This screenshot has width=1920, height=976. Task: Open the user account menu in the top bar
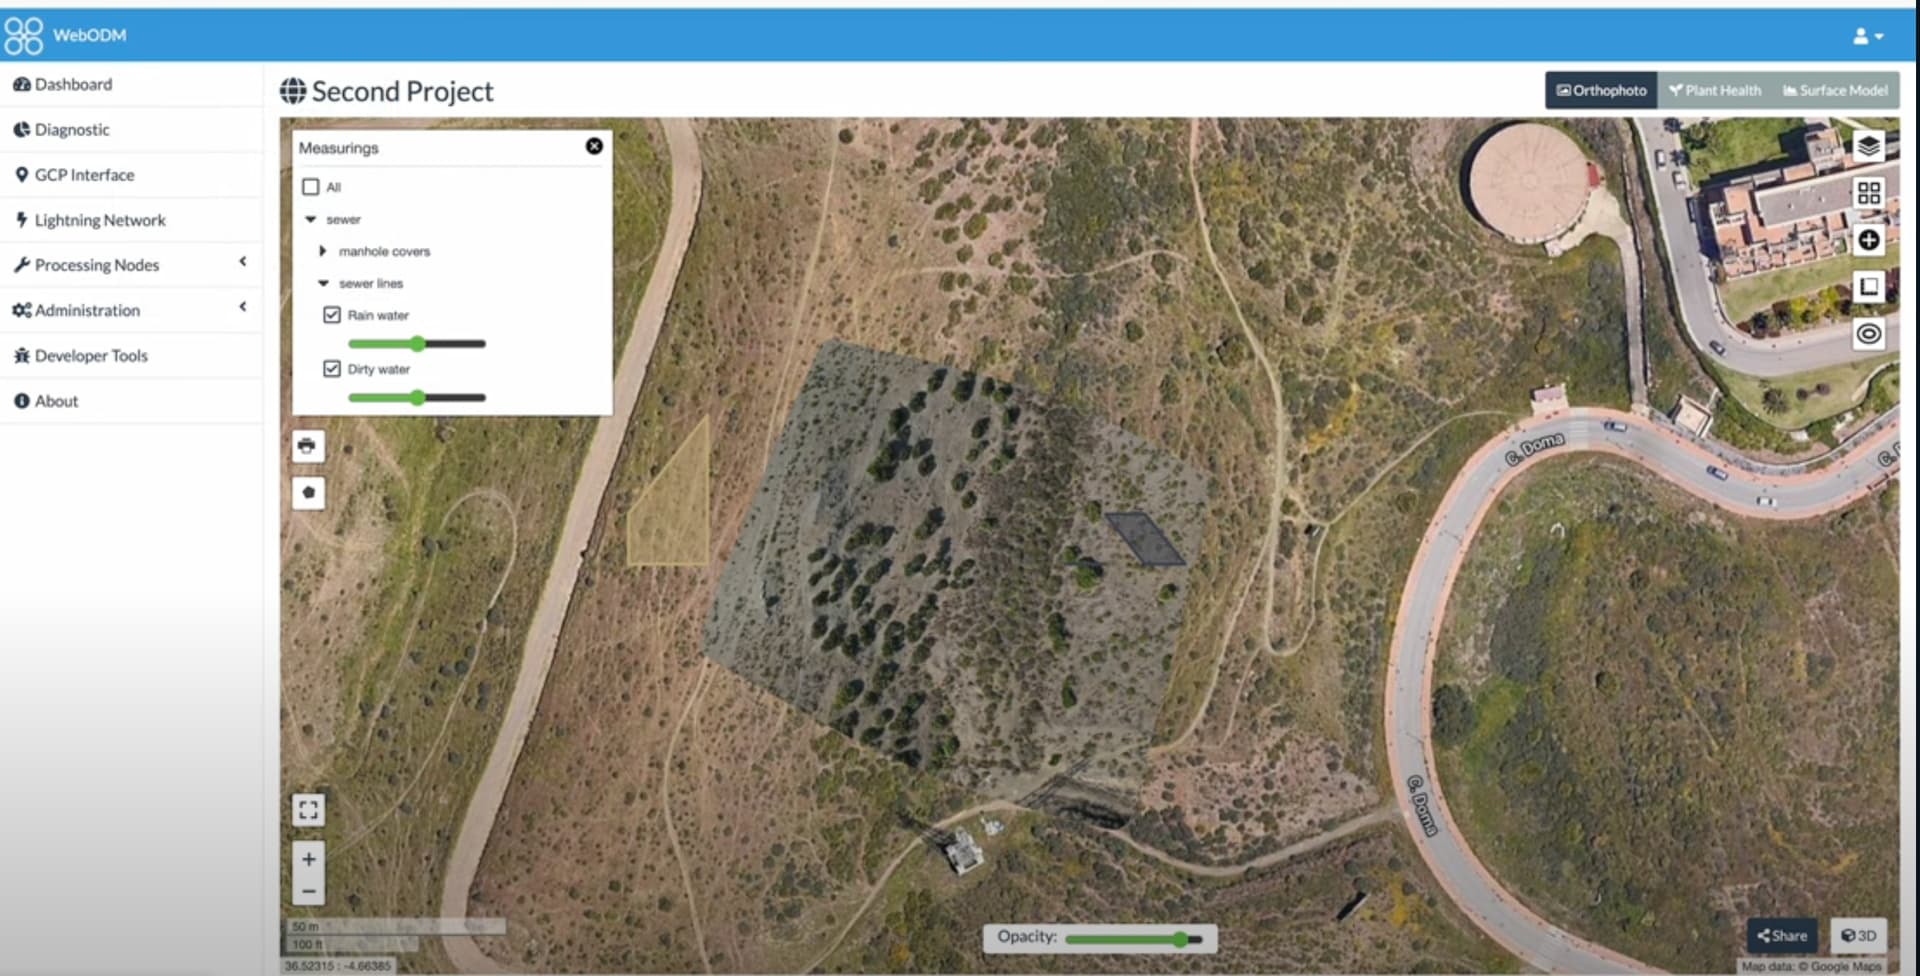pyautogui.click(x=1868, y=35)
